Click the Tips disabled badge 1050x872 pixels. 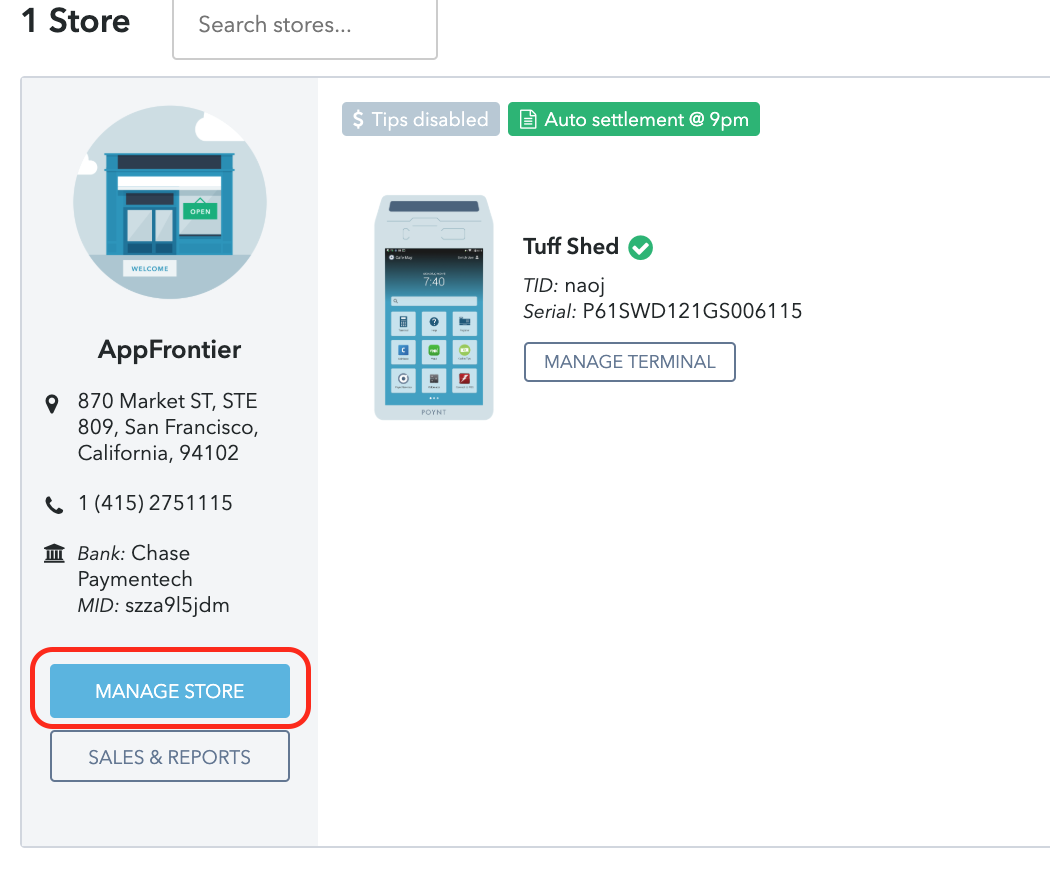click(x=420, y=120)
